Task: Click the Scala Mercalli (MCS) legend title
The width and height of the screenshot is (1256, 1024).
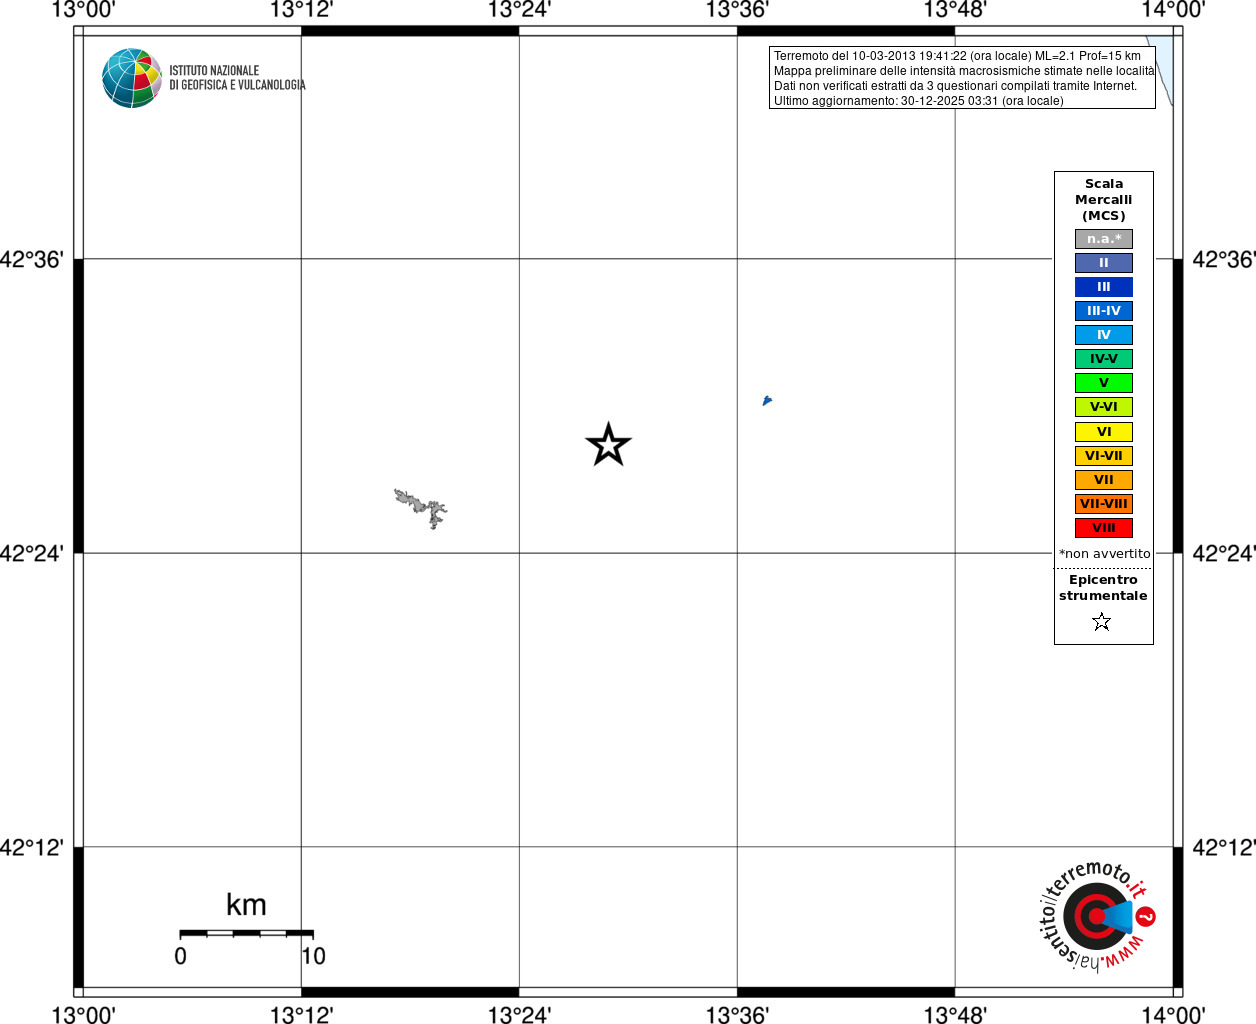Action: click(x=1104, y=199)
